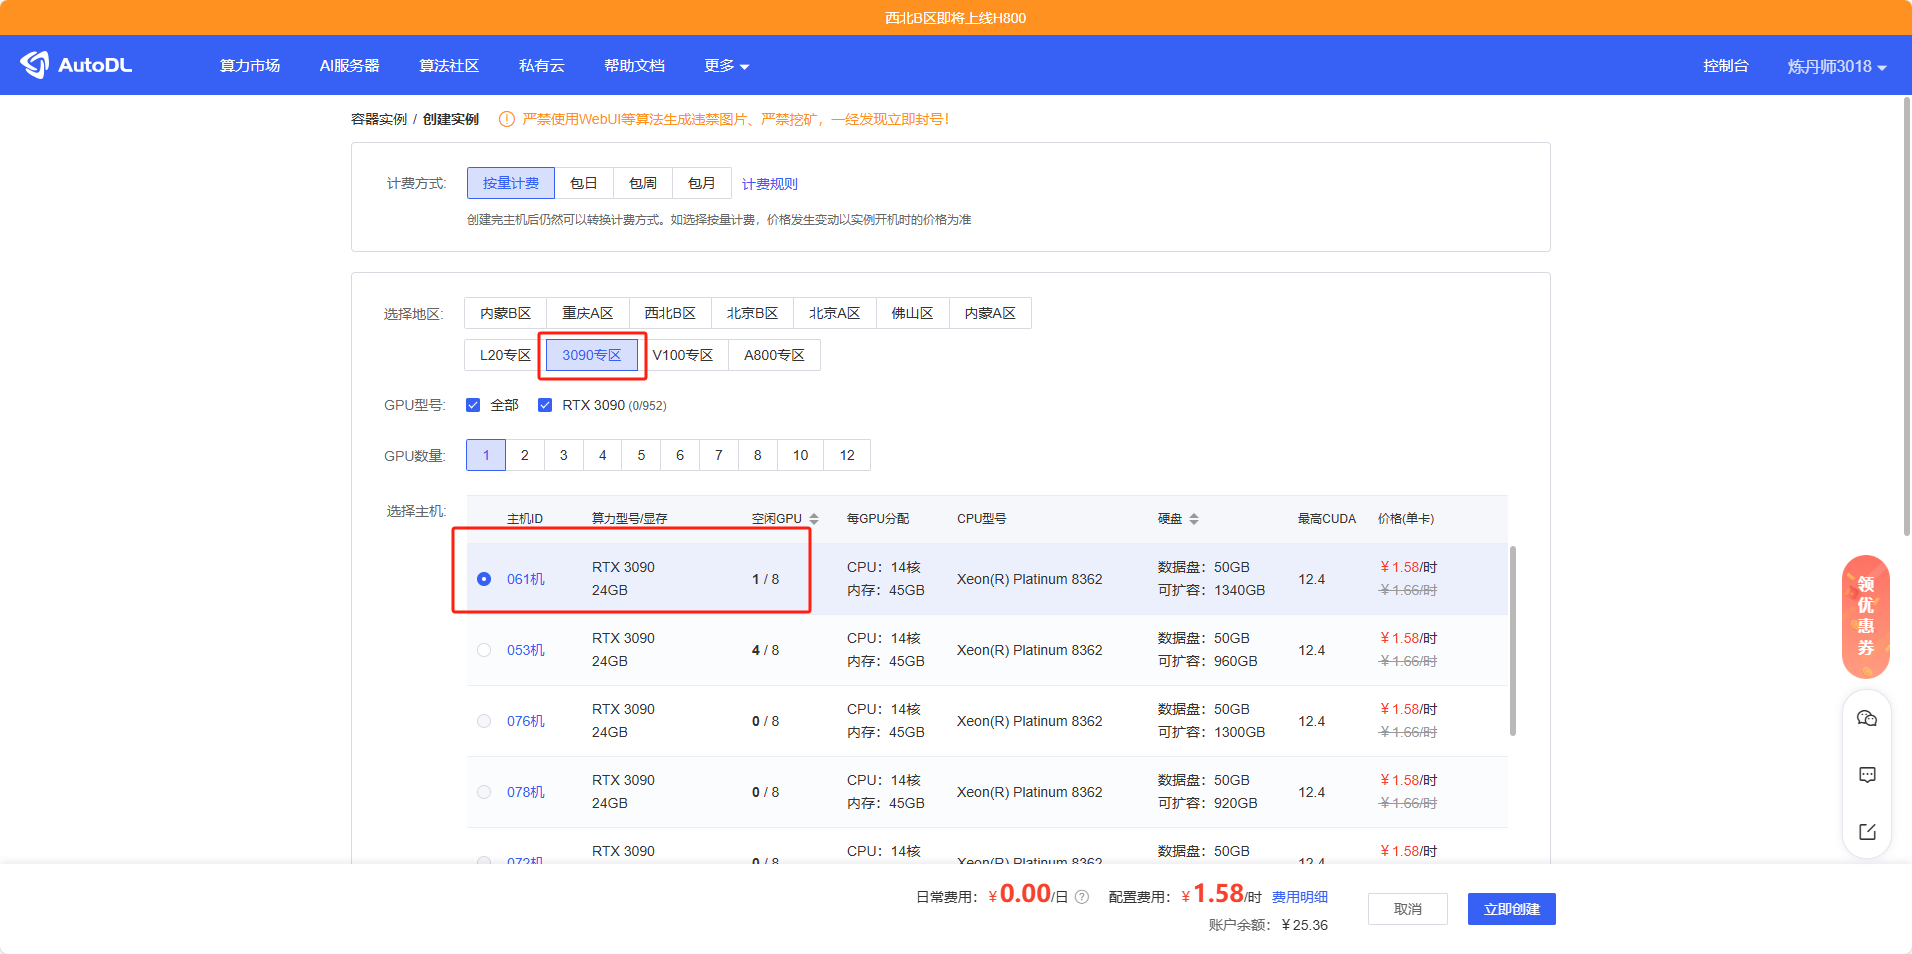
Task: Select host 076机 radio button
Action: (484, 721)
